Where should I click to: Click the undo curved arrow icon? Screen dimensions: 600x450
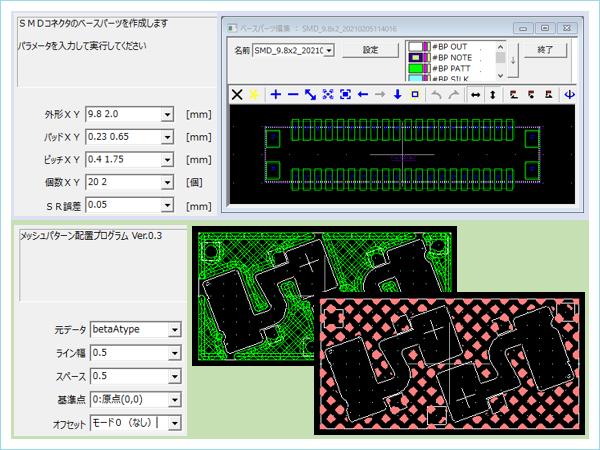click(x=439, y=94)
